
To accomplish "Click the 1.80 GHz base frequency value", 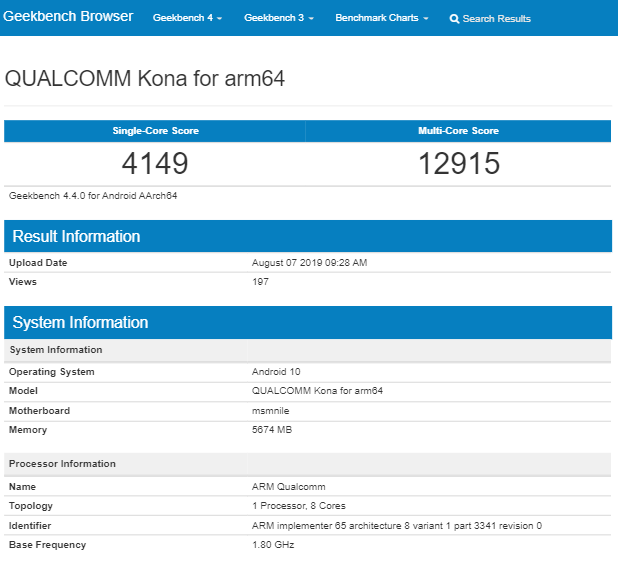I will coord(273,545).
